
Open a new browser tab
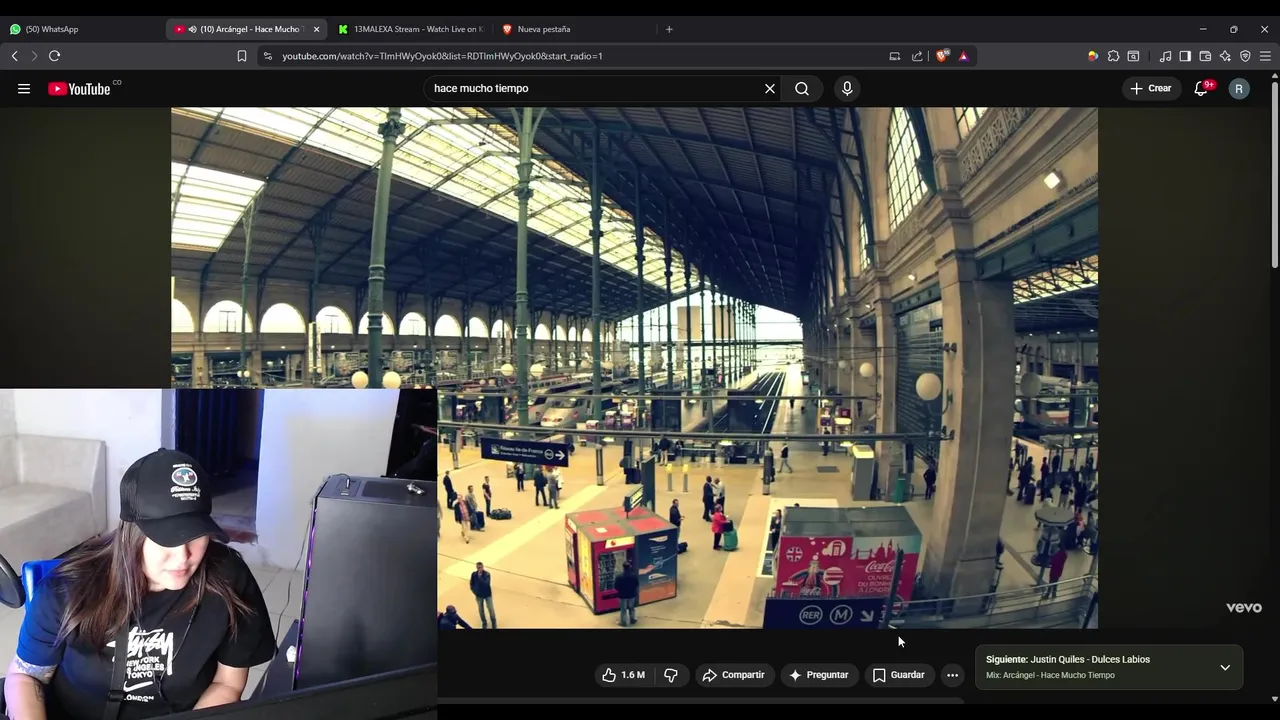tap(669, 29)
